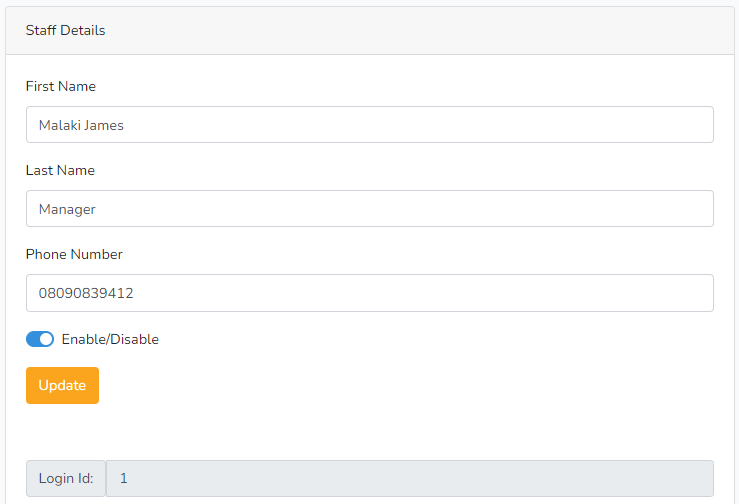This screenshot has width=739, height=504.
Task: Click the 'Staff Details' title text
Action: click(x=66, y=30)
